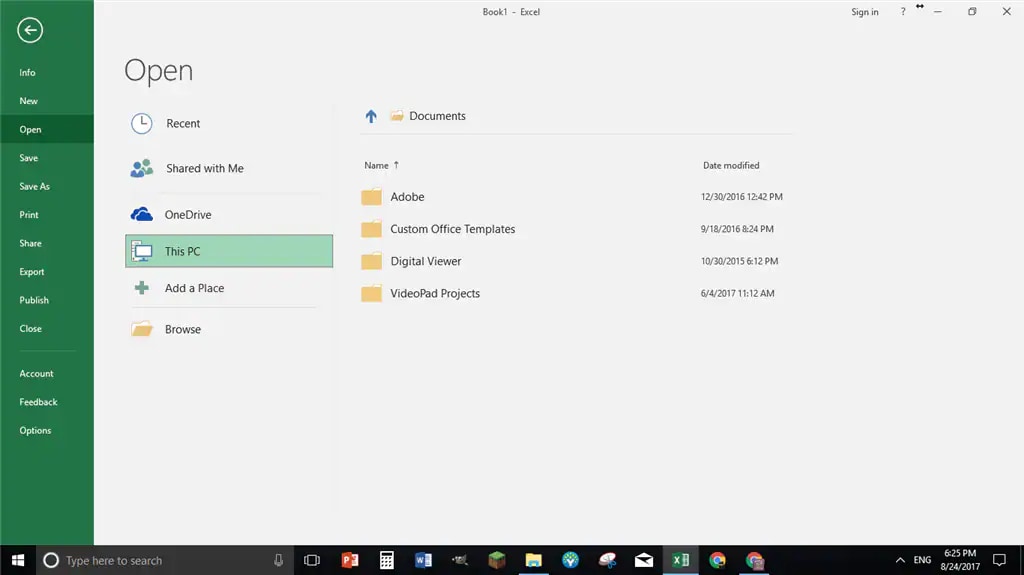Open the Custom Office Templates folder
Viewport: 1024px width, 575px height.
[x=452, y=229]
